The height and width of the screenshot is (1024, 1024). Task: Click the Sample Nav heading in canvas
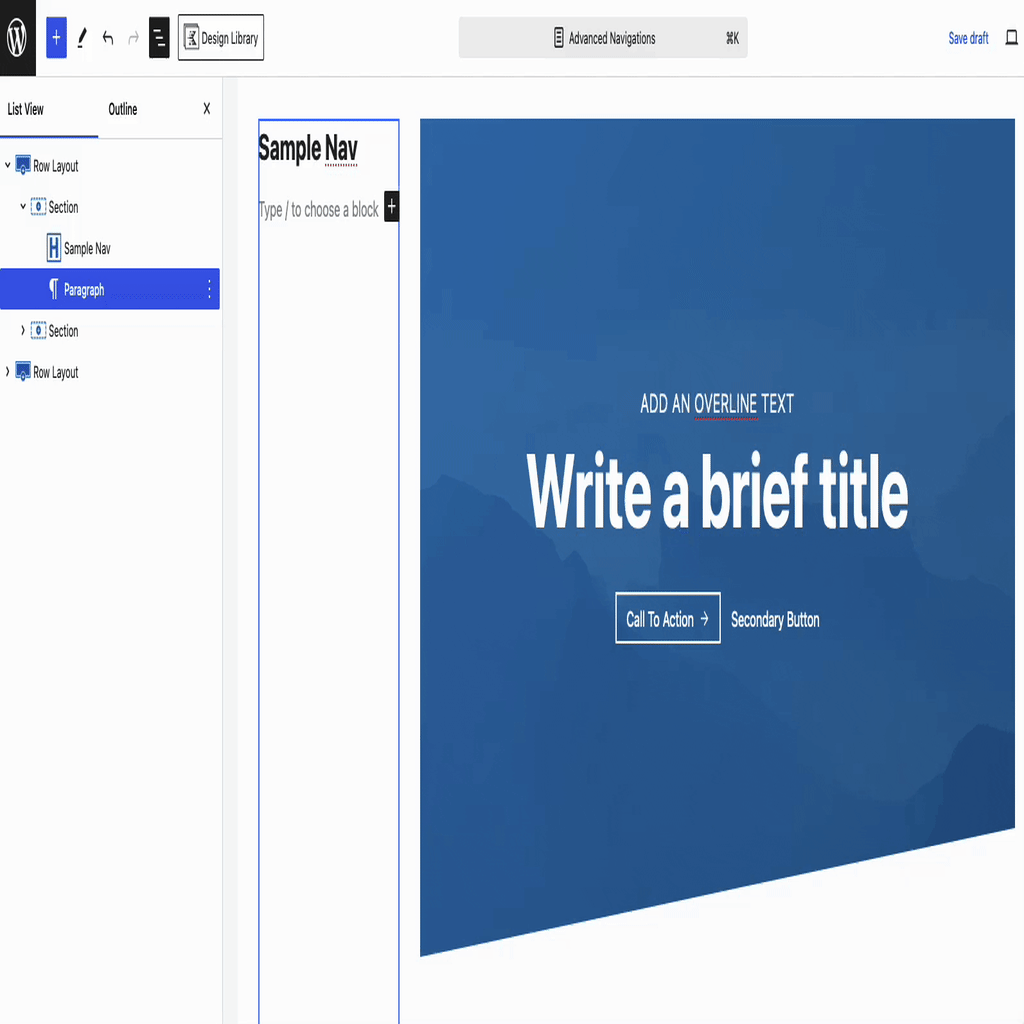(308, 148)
